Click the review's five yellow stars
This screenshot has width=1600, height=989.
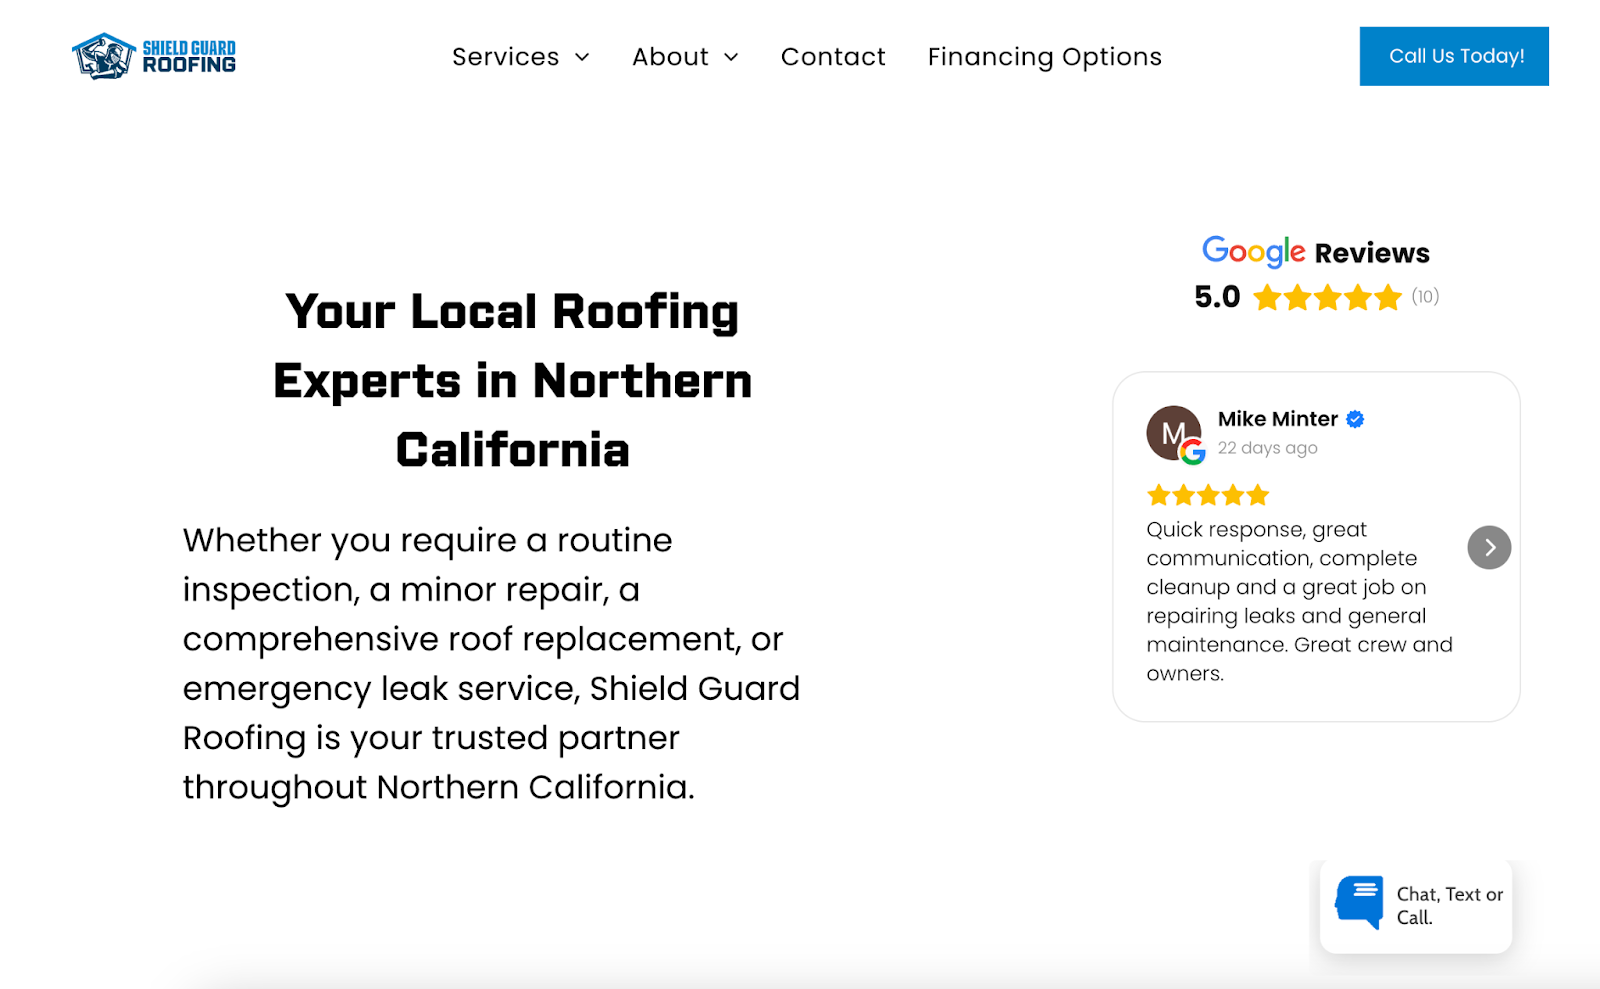[1208, 495]
